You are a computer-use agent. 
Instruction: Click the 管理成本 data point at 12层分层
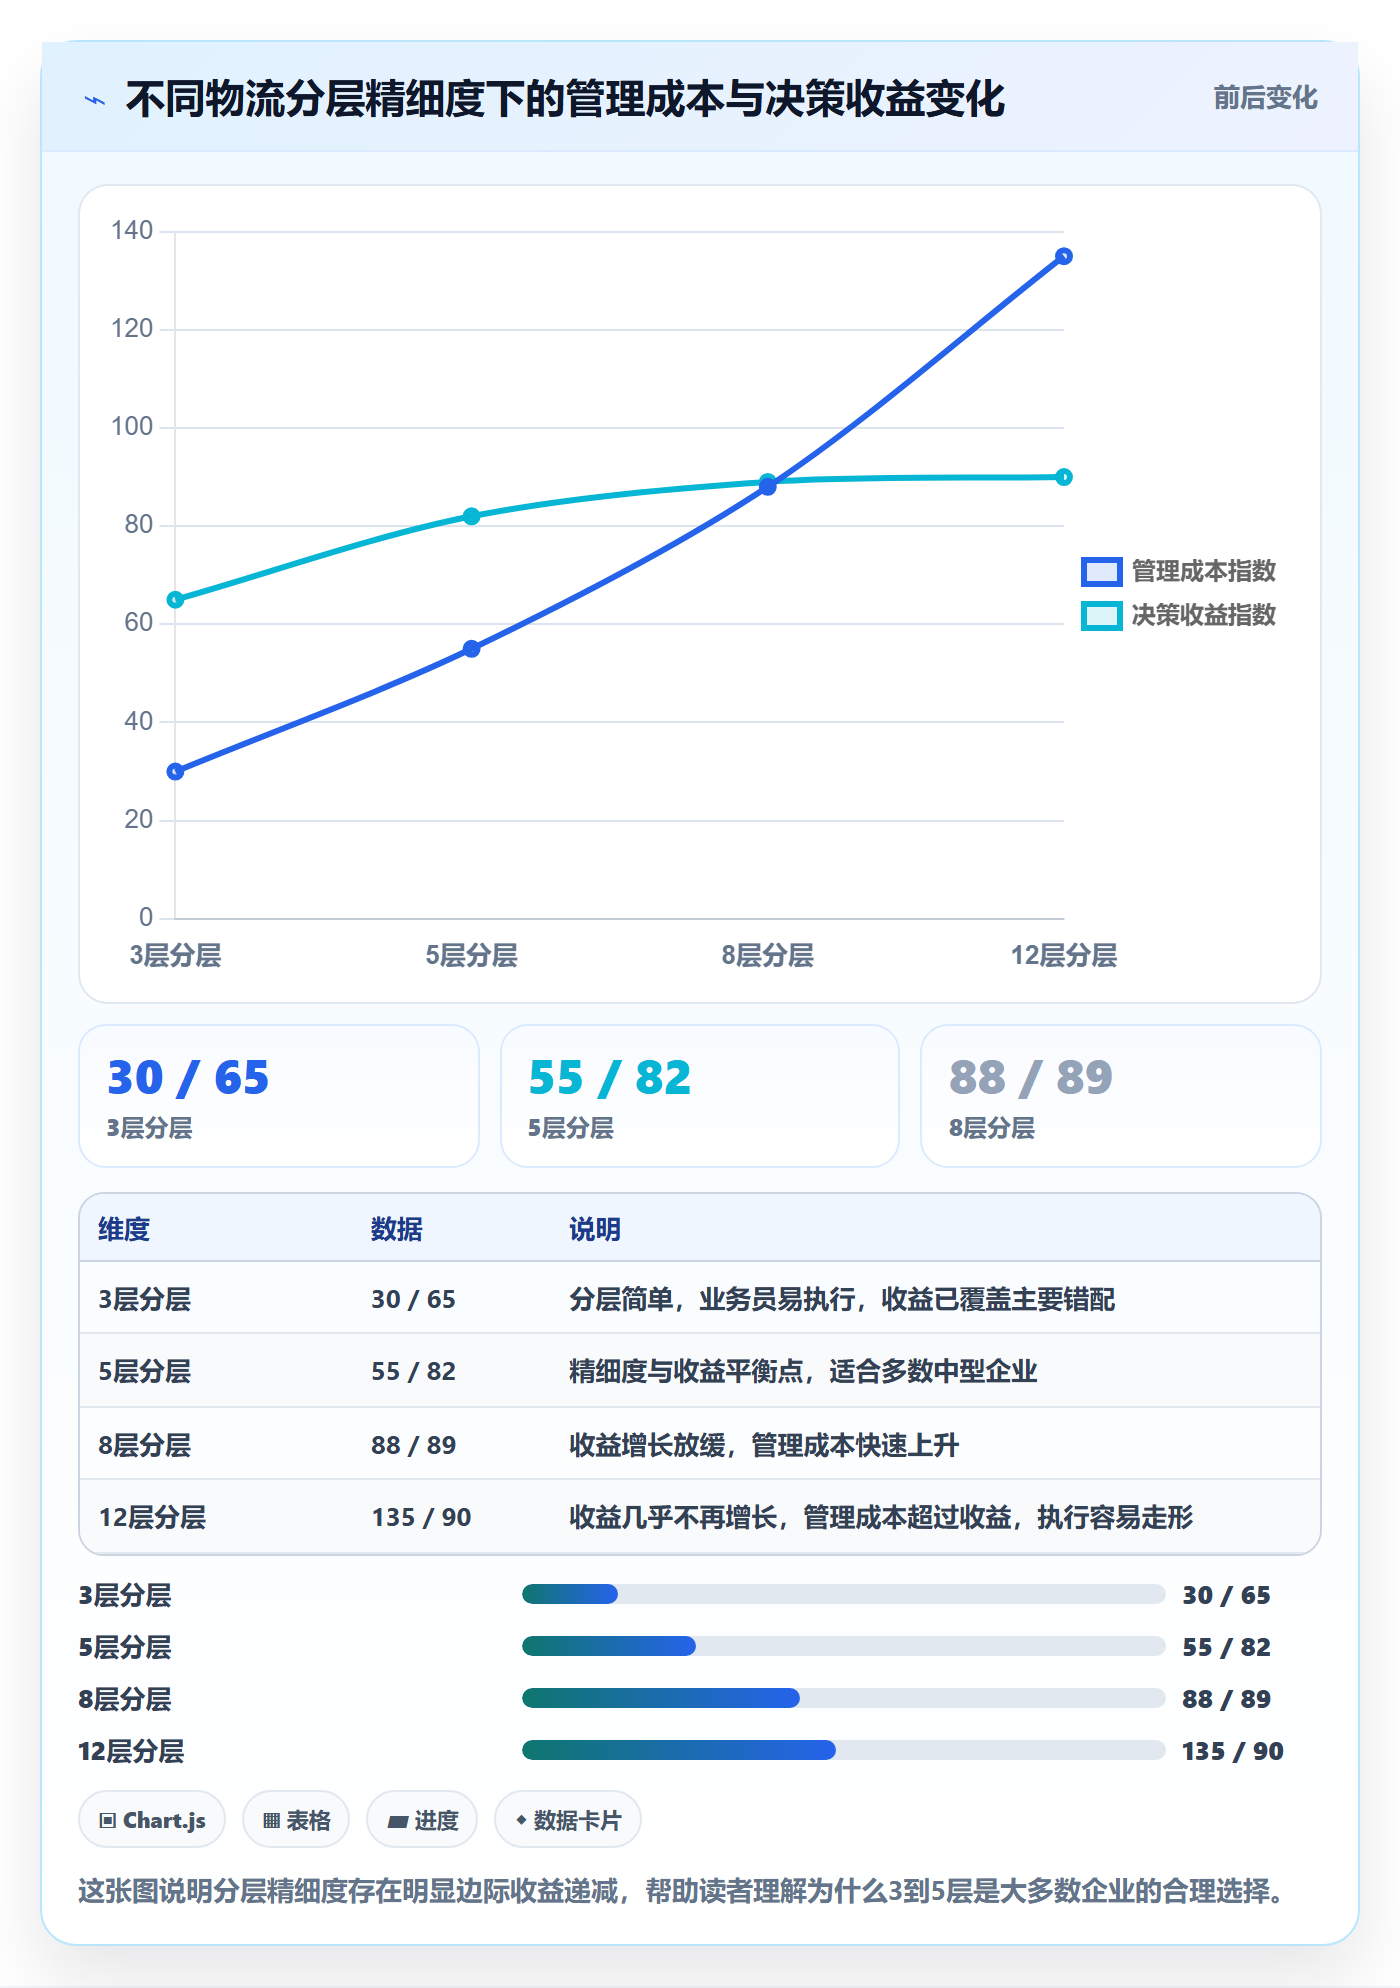coord(1064,257)
